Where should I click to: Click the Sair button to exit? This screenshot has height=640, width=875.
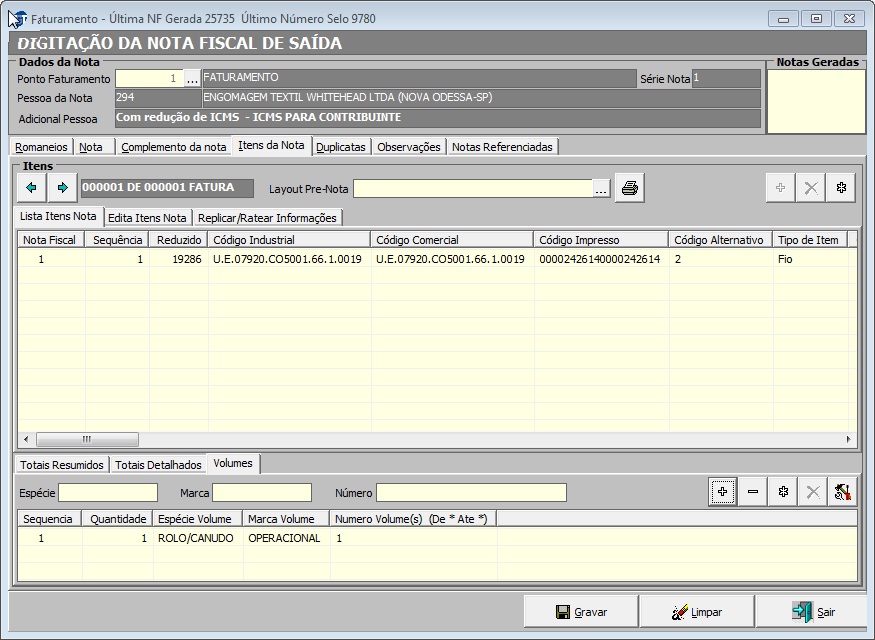tap(812, 612)
